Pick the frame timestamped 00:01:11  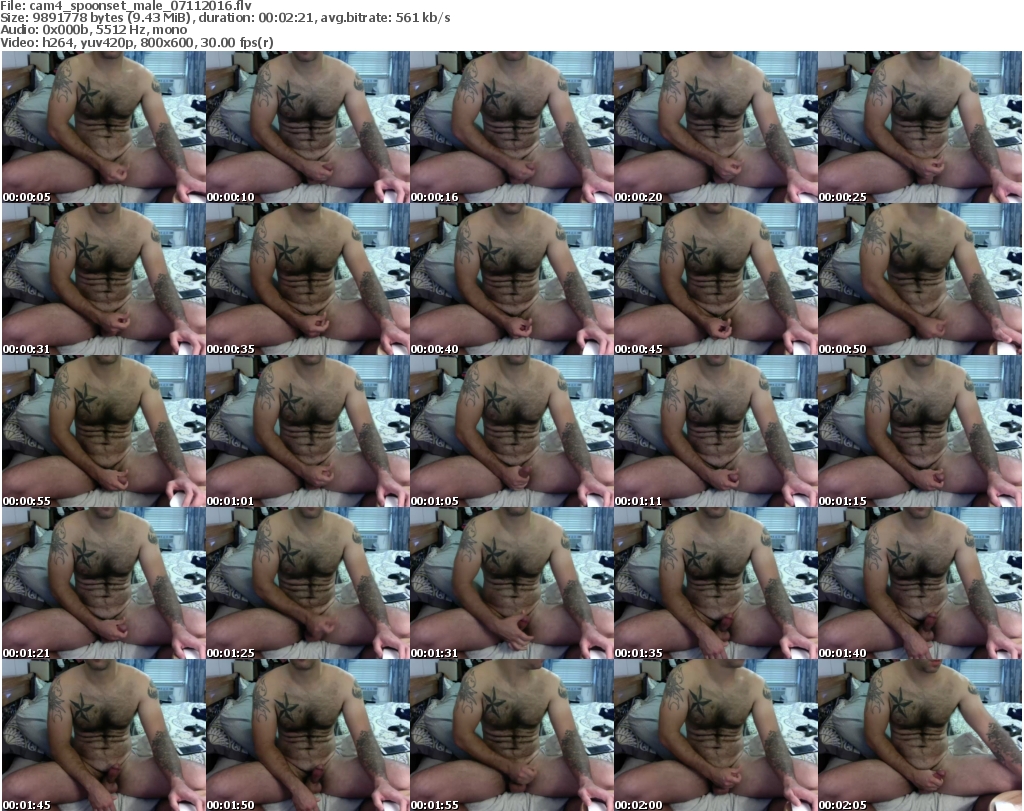tap(715, 432)
